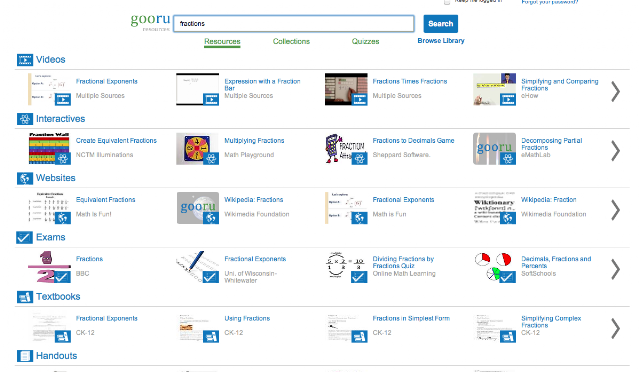This screenshot has height=372, width=640.
Task: Click the Textbooks section heading
Action: point(58,297)
